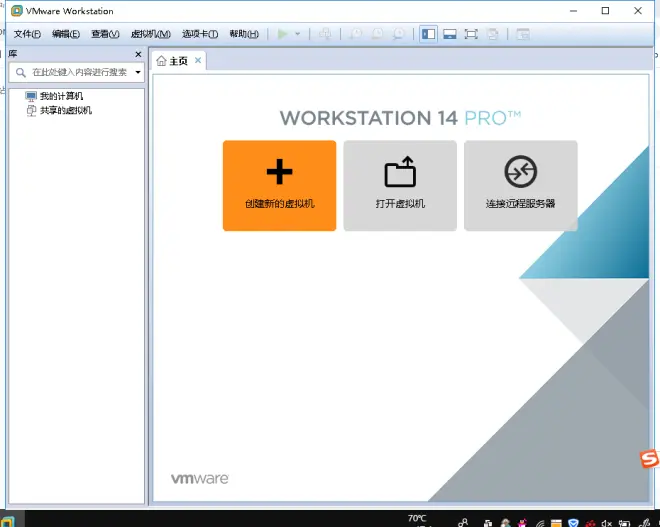Open the 选项卡(T) menu

(x=200, y=34)
